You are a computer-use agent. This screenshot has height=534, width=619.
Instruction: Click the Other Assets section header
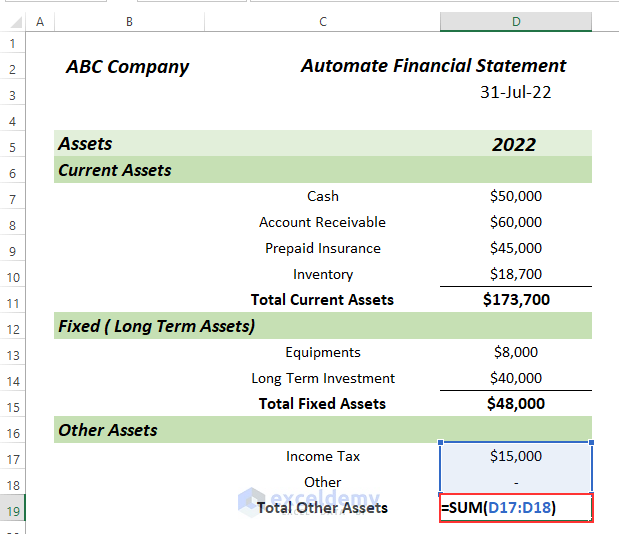(x=108, y=430)
